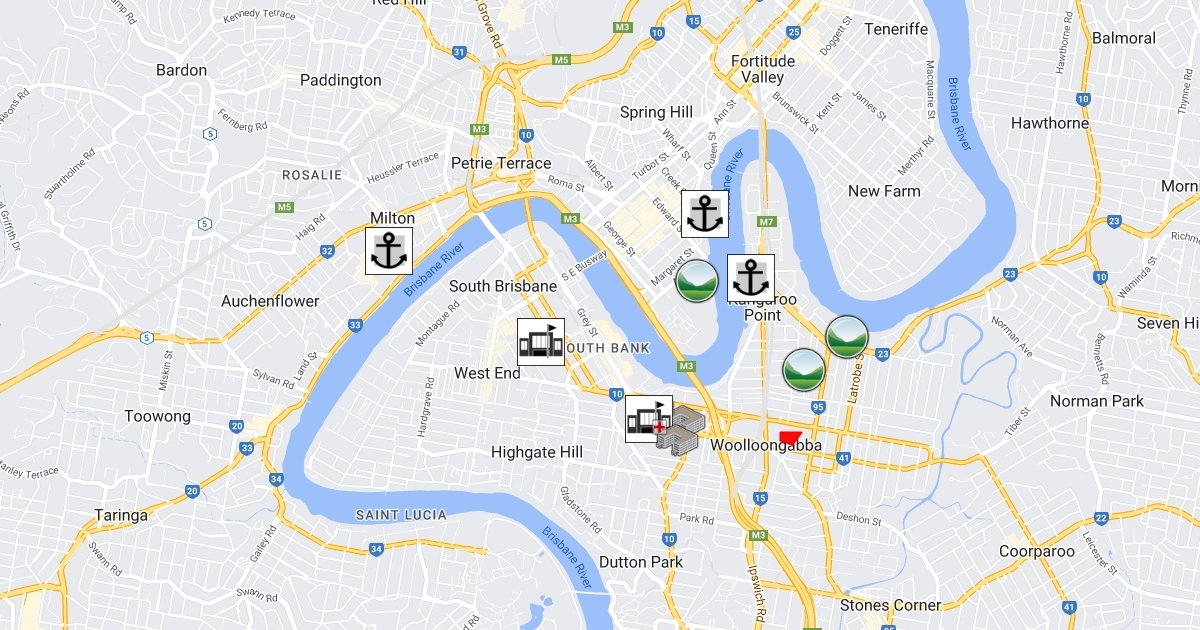Select the Dutton Park label
This screenshot has width=1200, height=630.
(641, 562)
